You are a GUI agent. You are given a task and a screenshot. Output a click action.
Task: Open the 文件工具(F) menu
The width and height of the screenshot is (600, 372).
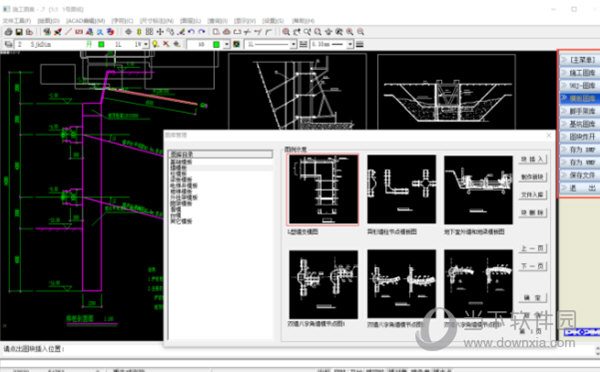click(x=17, y=21)
